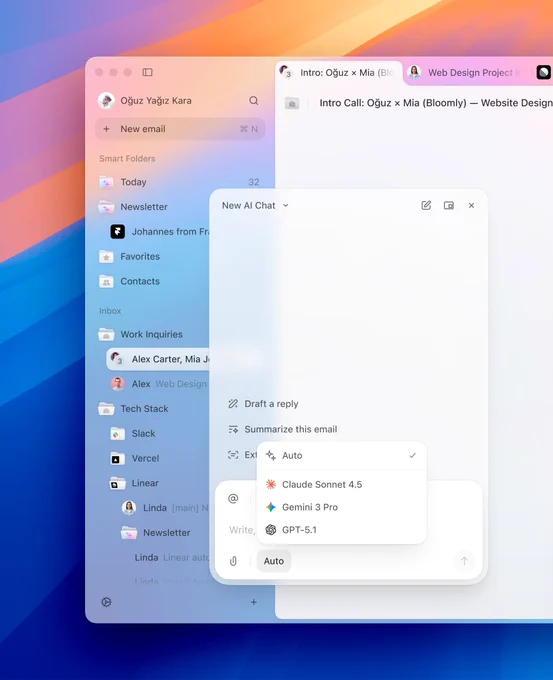
Task: Select Auto model option
Action: (342, 455)
